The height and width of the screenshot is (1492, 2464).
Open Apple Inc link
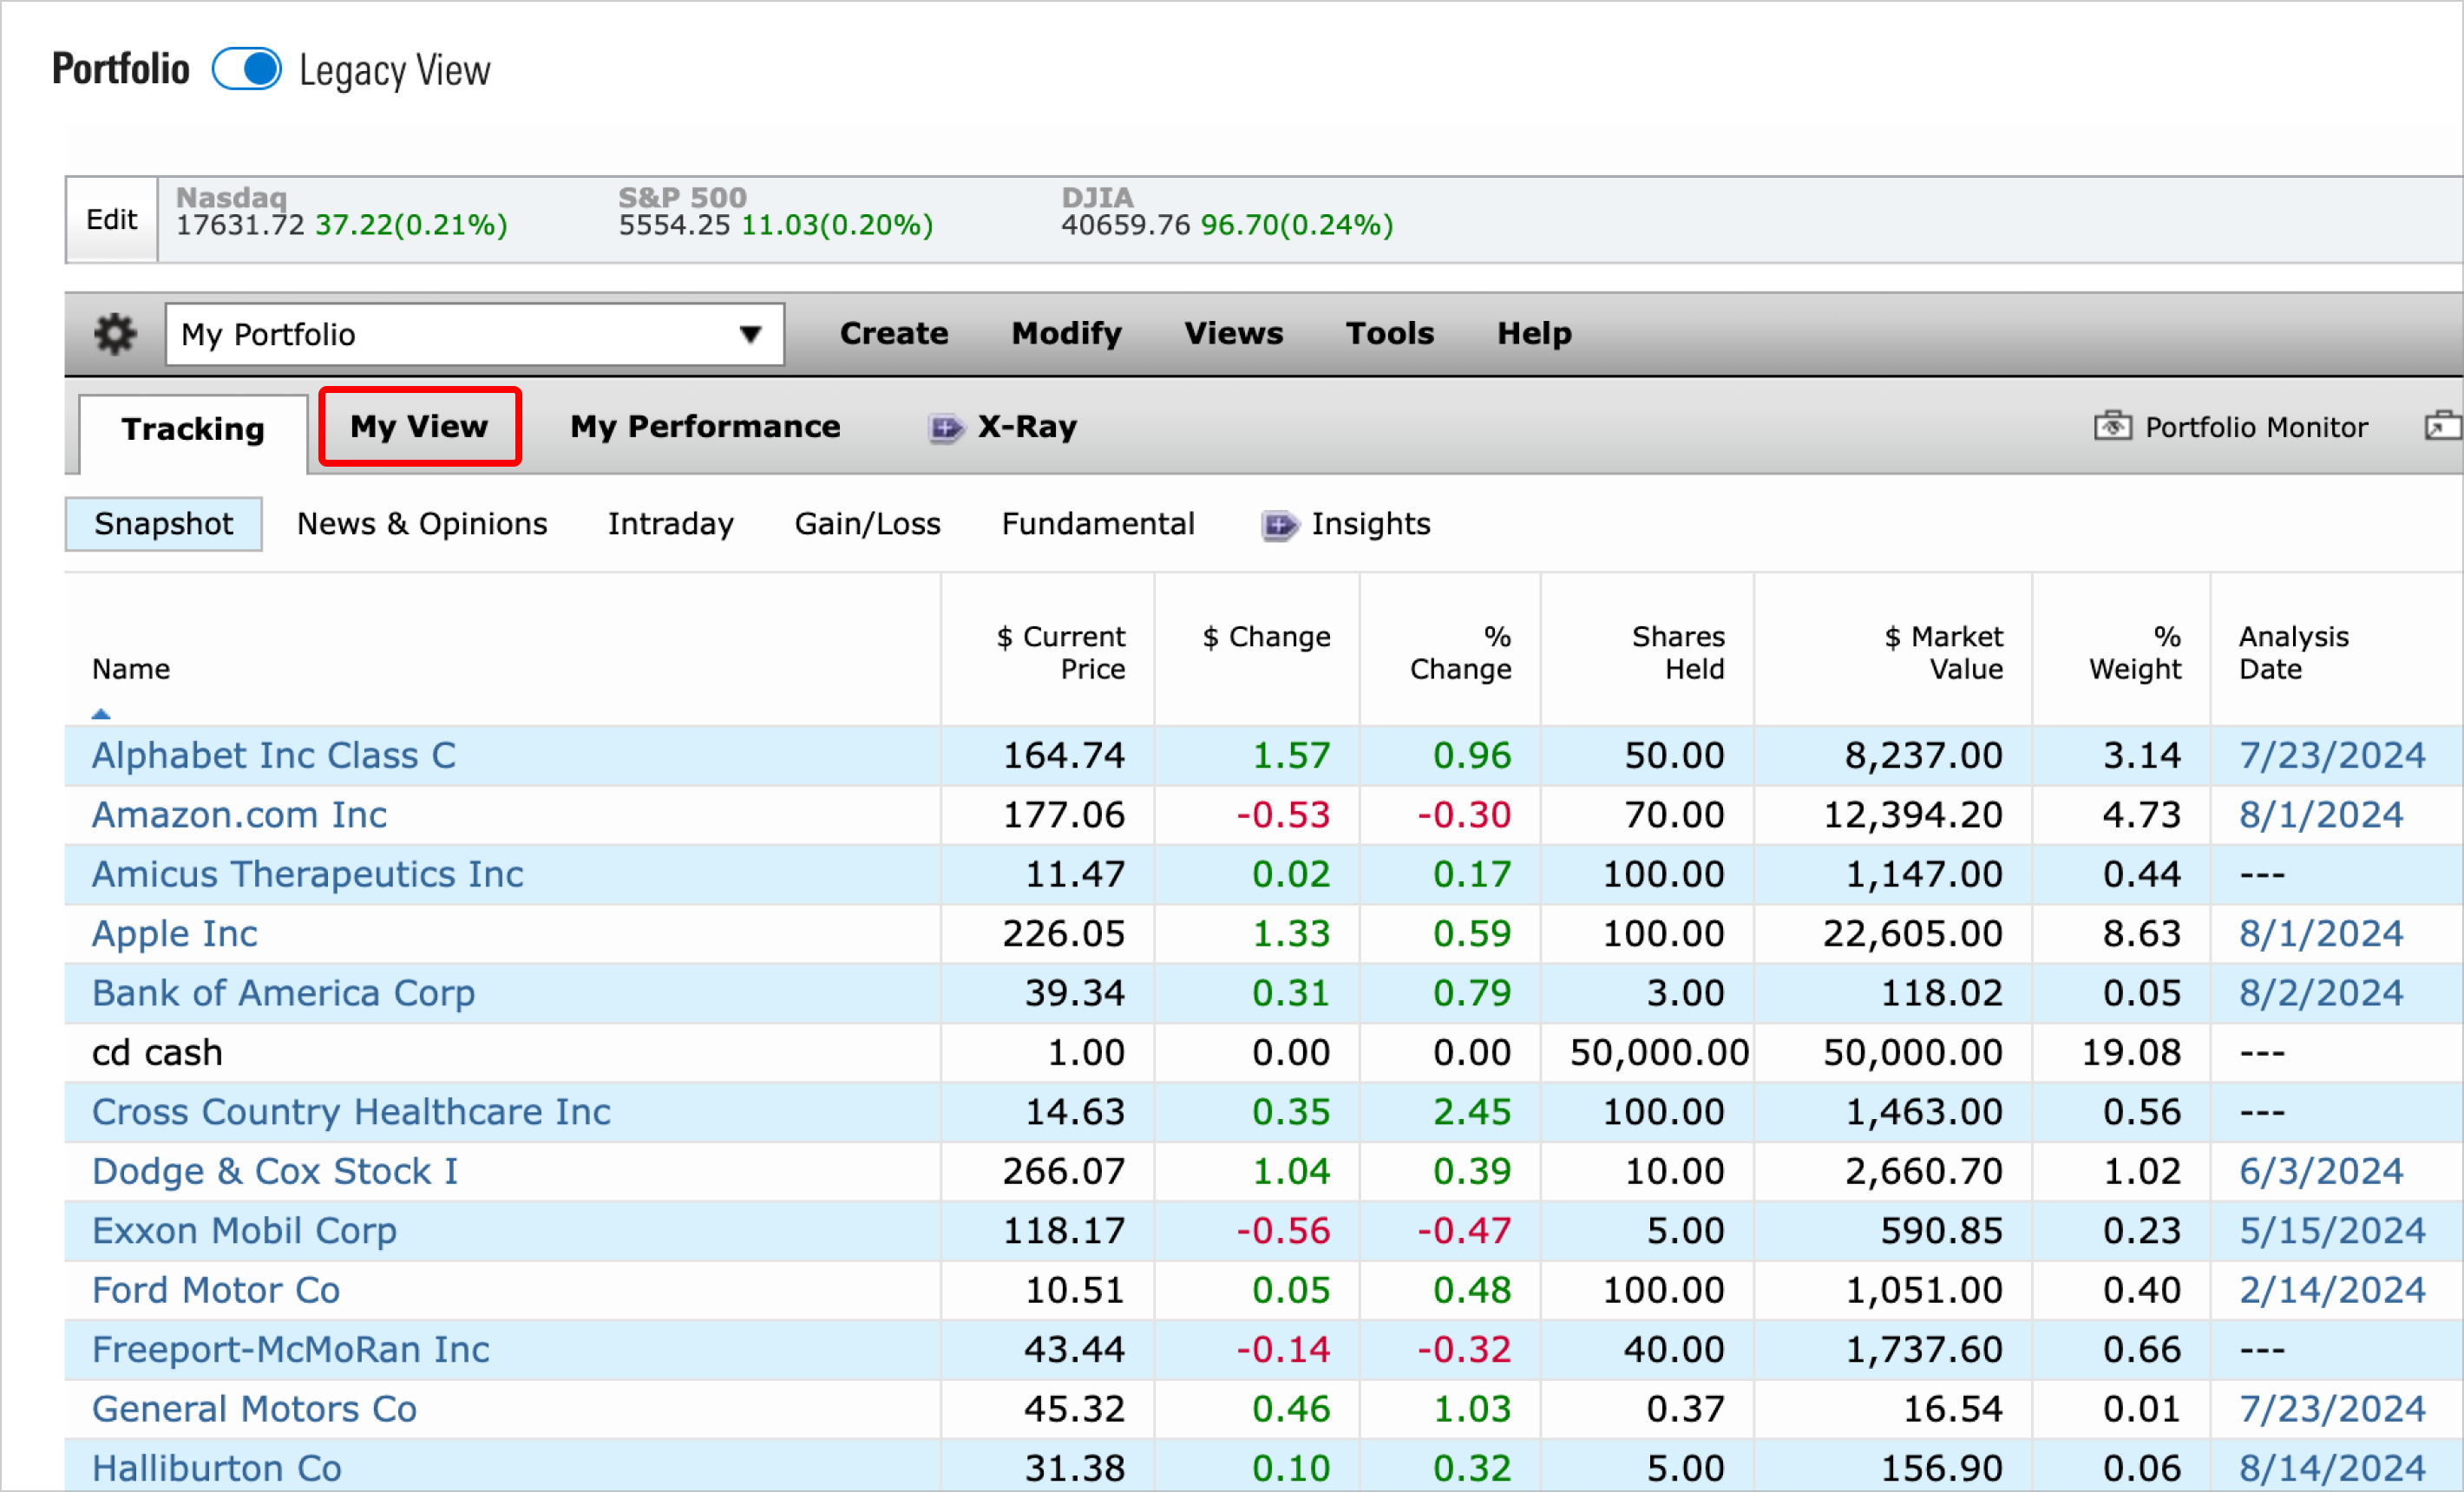pyautogui.click(x=175, y=934)
